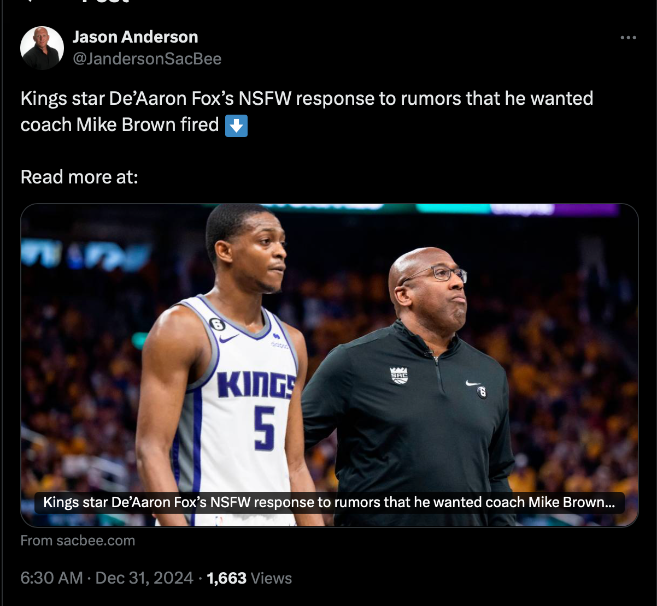Screen dimensions: 657x606
Task: Click the "From sacbee.com" source label
Action: (77, 540)
